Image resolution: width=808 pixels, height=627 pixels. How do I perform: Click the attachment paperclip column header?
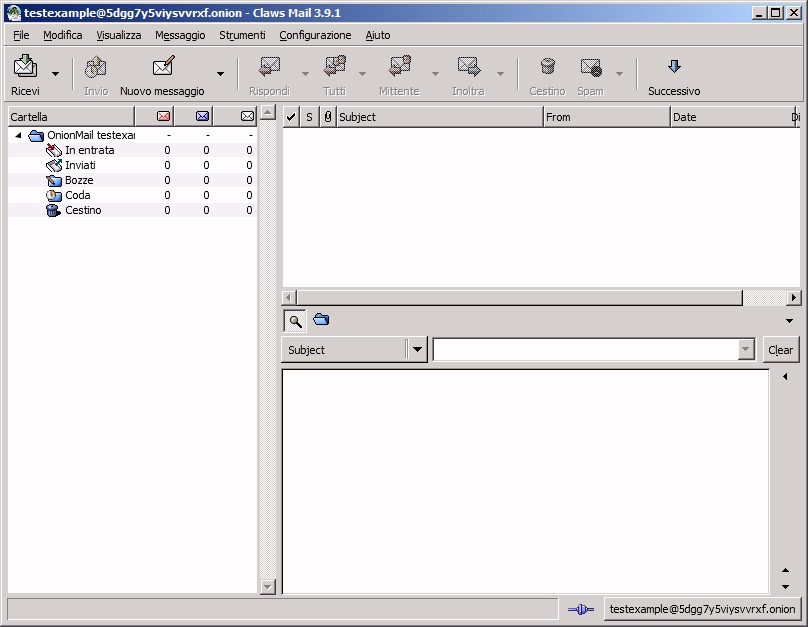[327, 117]
